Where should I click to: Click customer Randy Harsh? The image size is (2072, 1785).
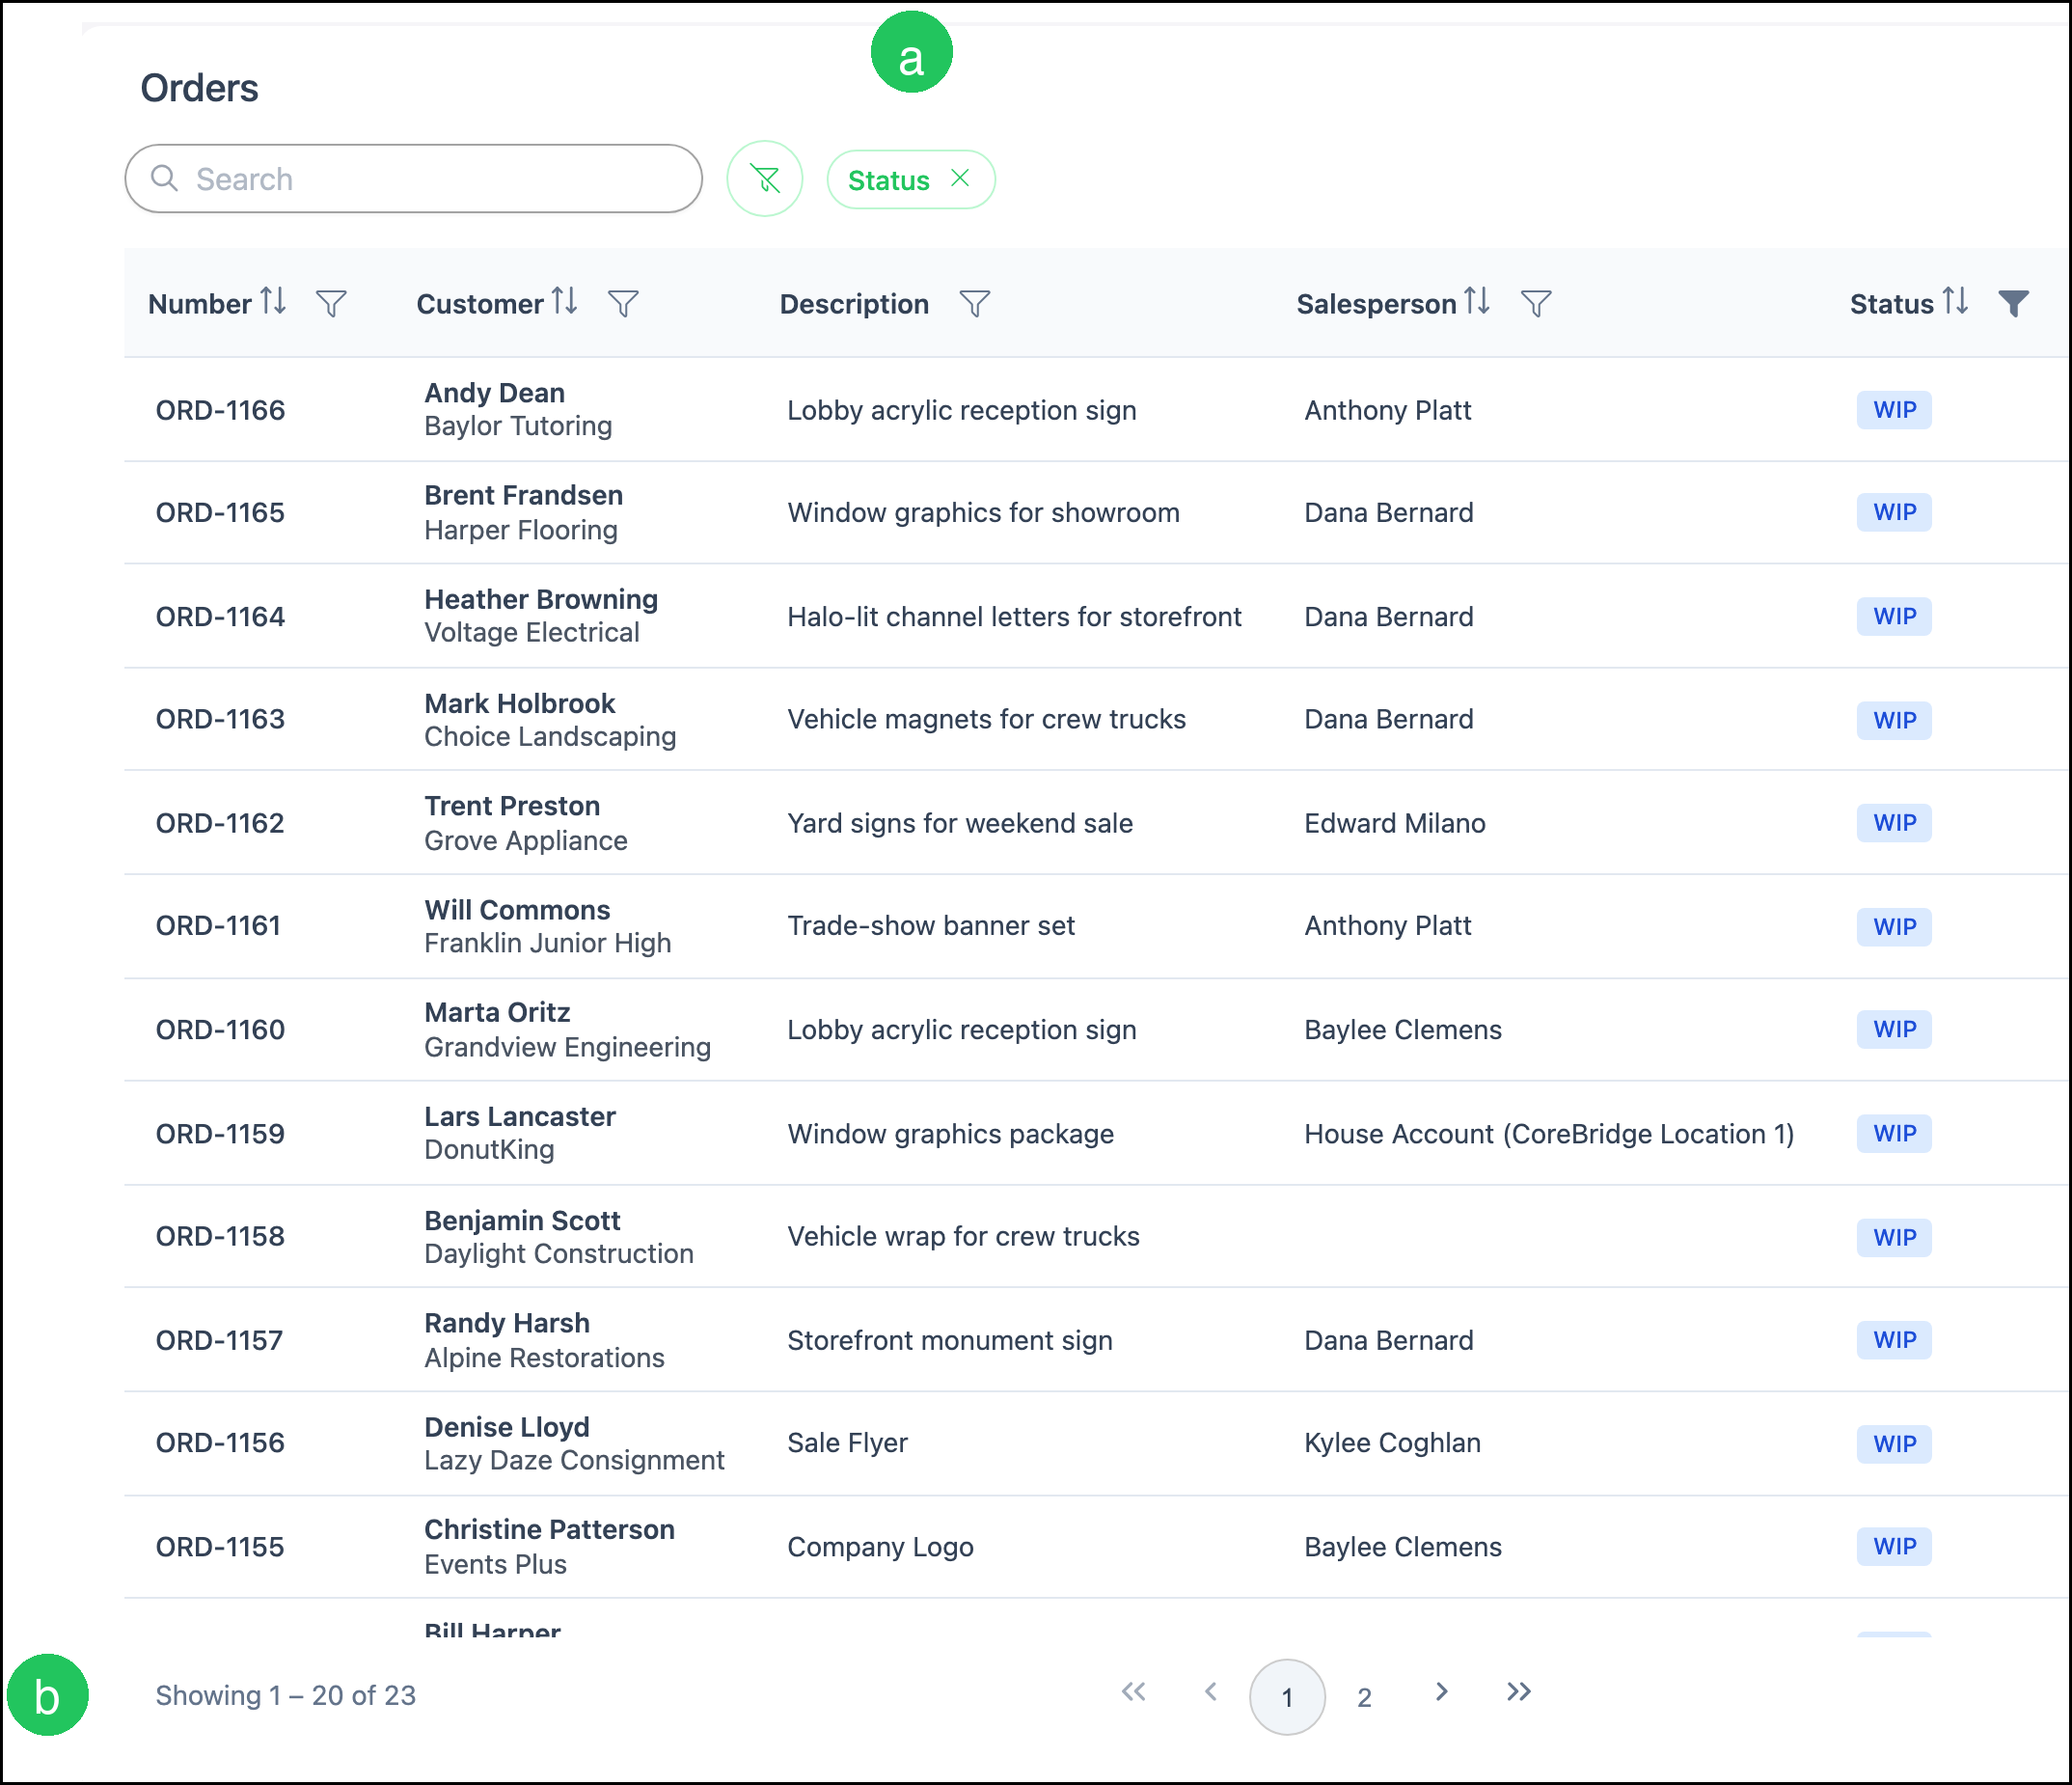click(x=507, y=1323)
